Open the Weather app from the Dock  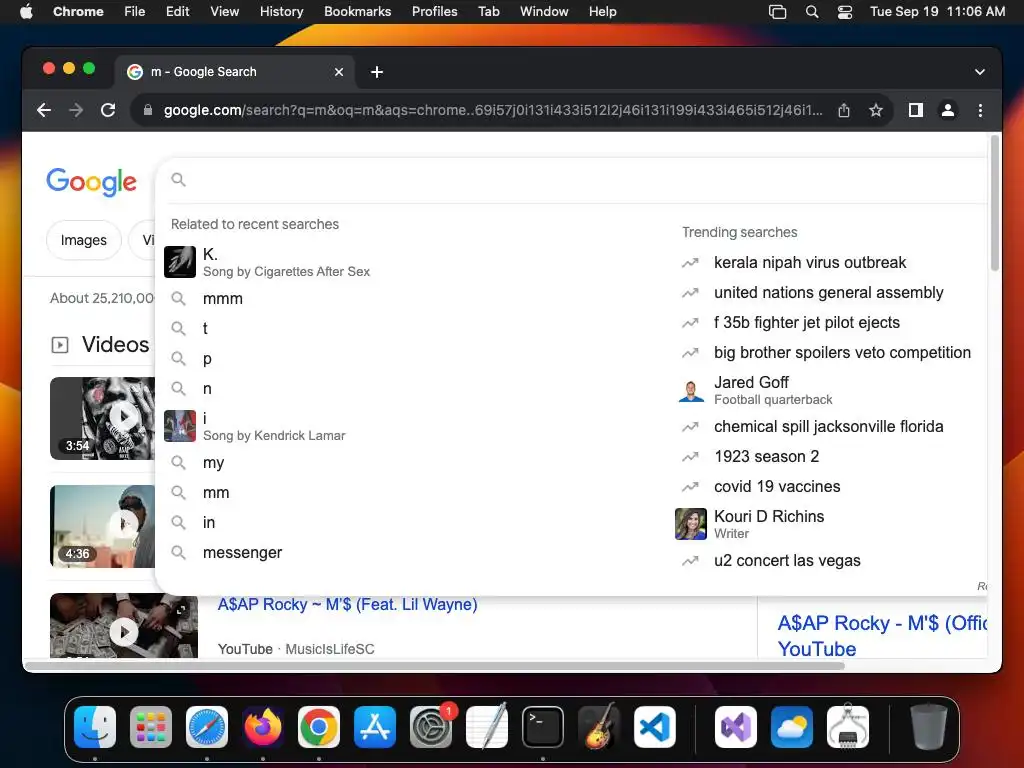[792, 727]
